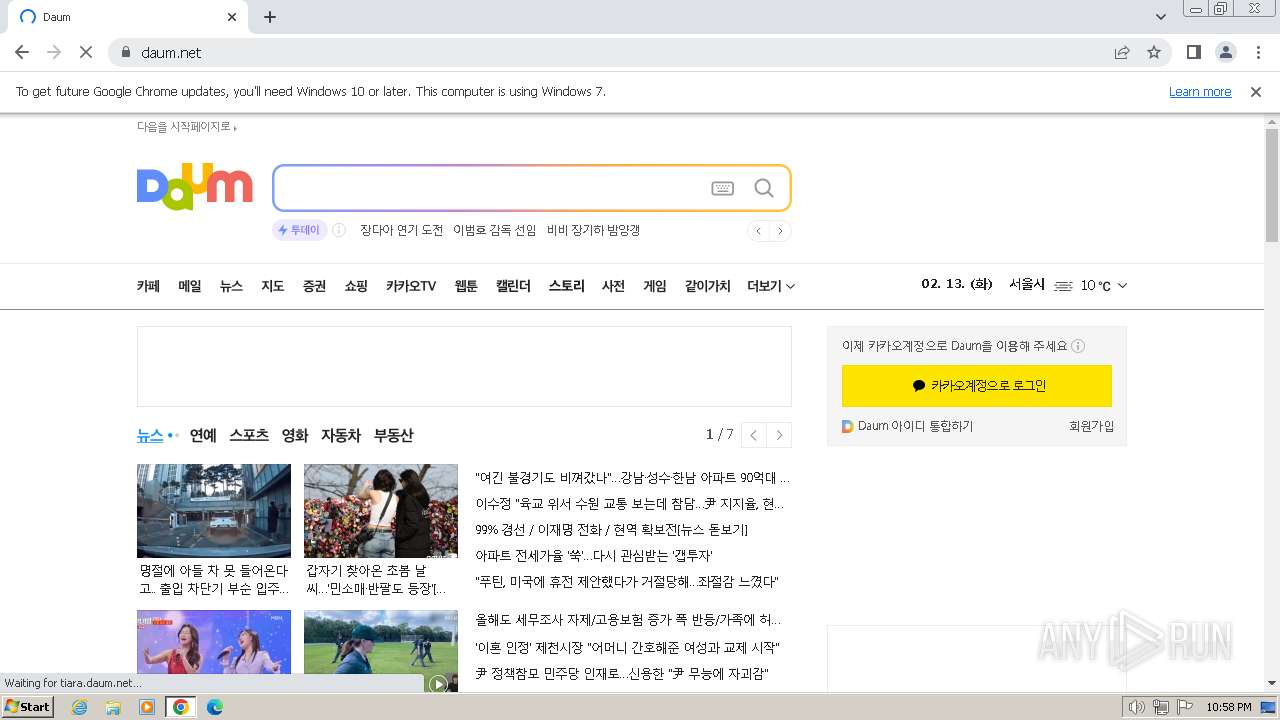The height and width of the screenshot is (720, 1280).
Task: Play the video thumbnail with play icon
Action: point(438,684)
